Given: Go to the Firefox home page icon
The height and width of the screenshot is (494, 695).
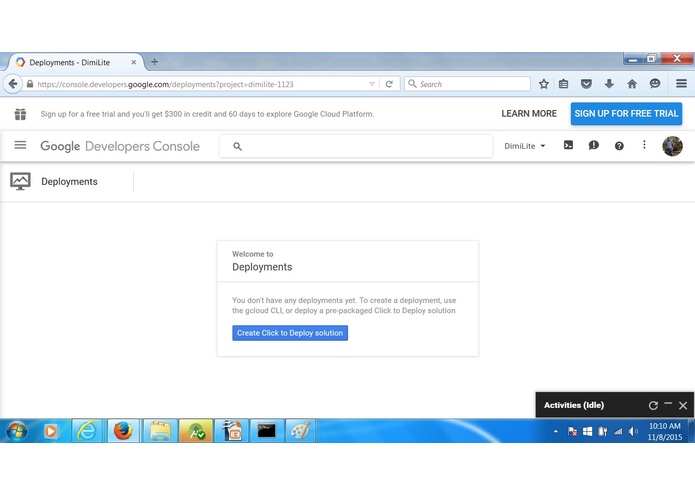Looking at the screenshot, I should (632, 84).
